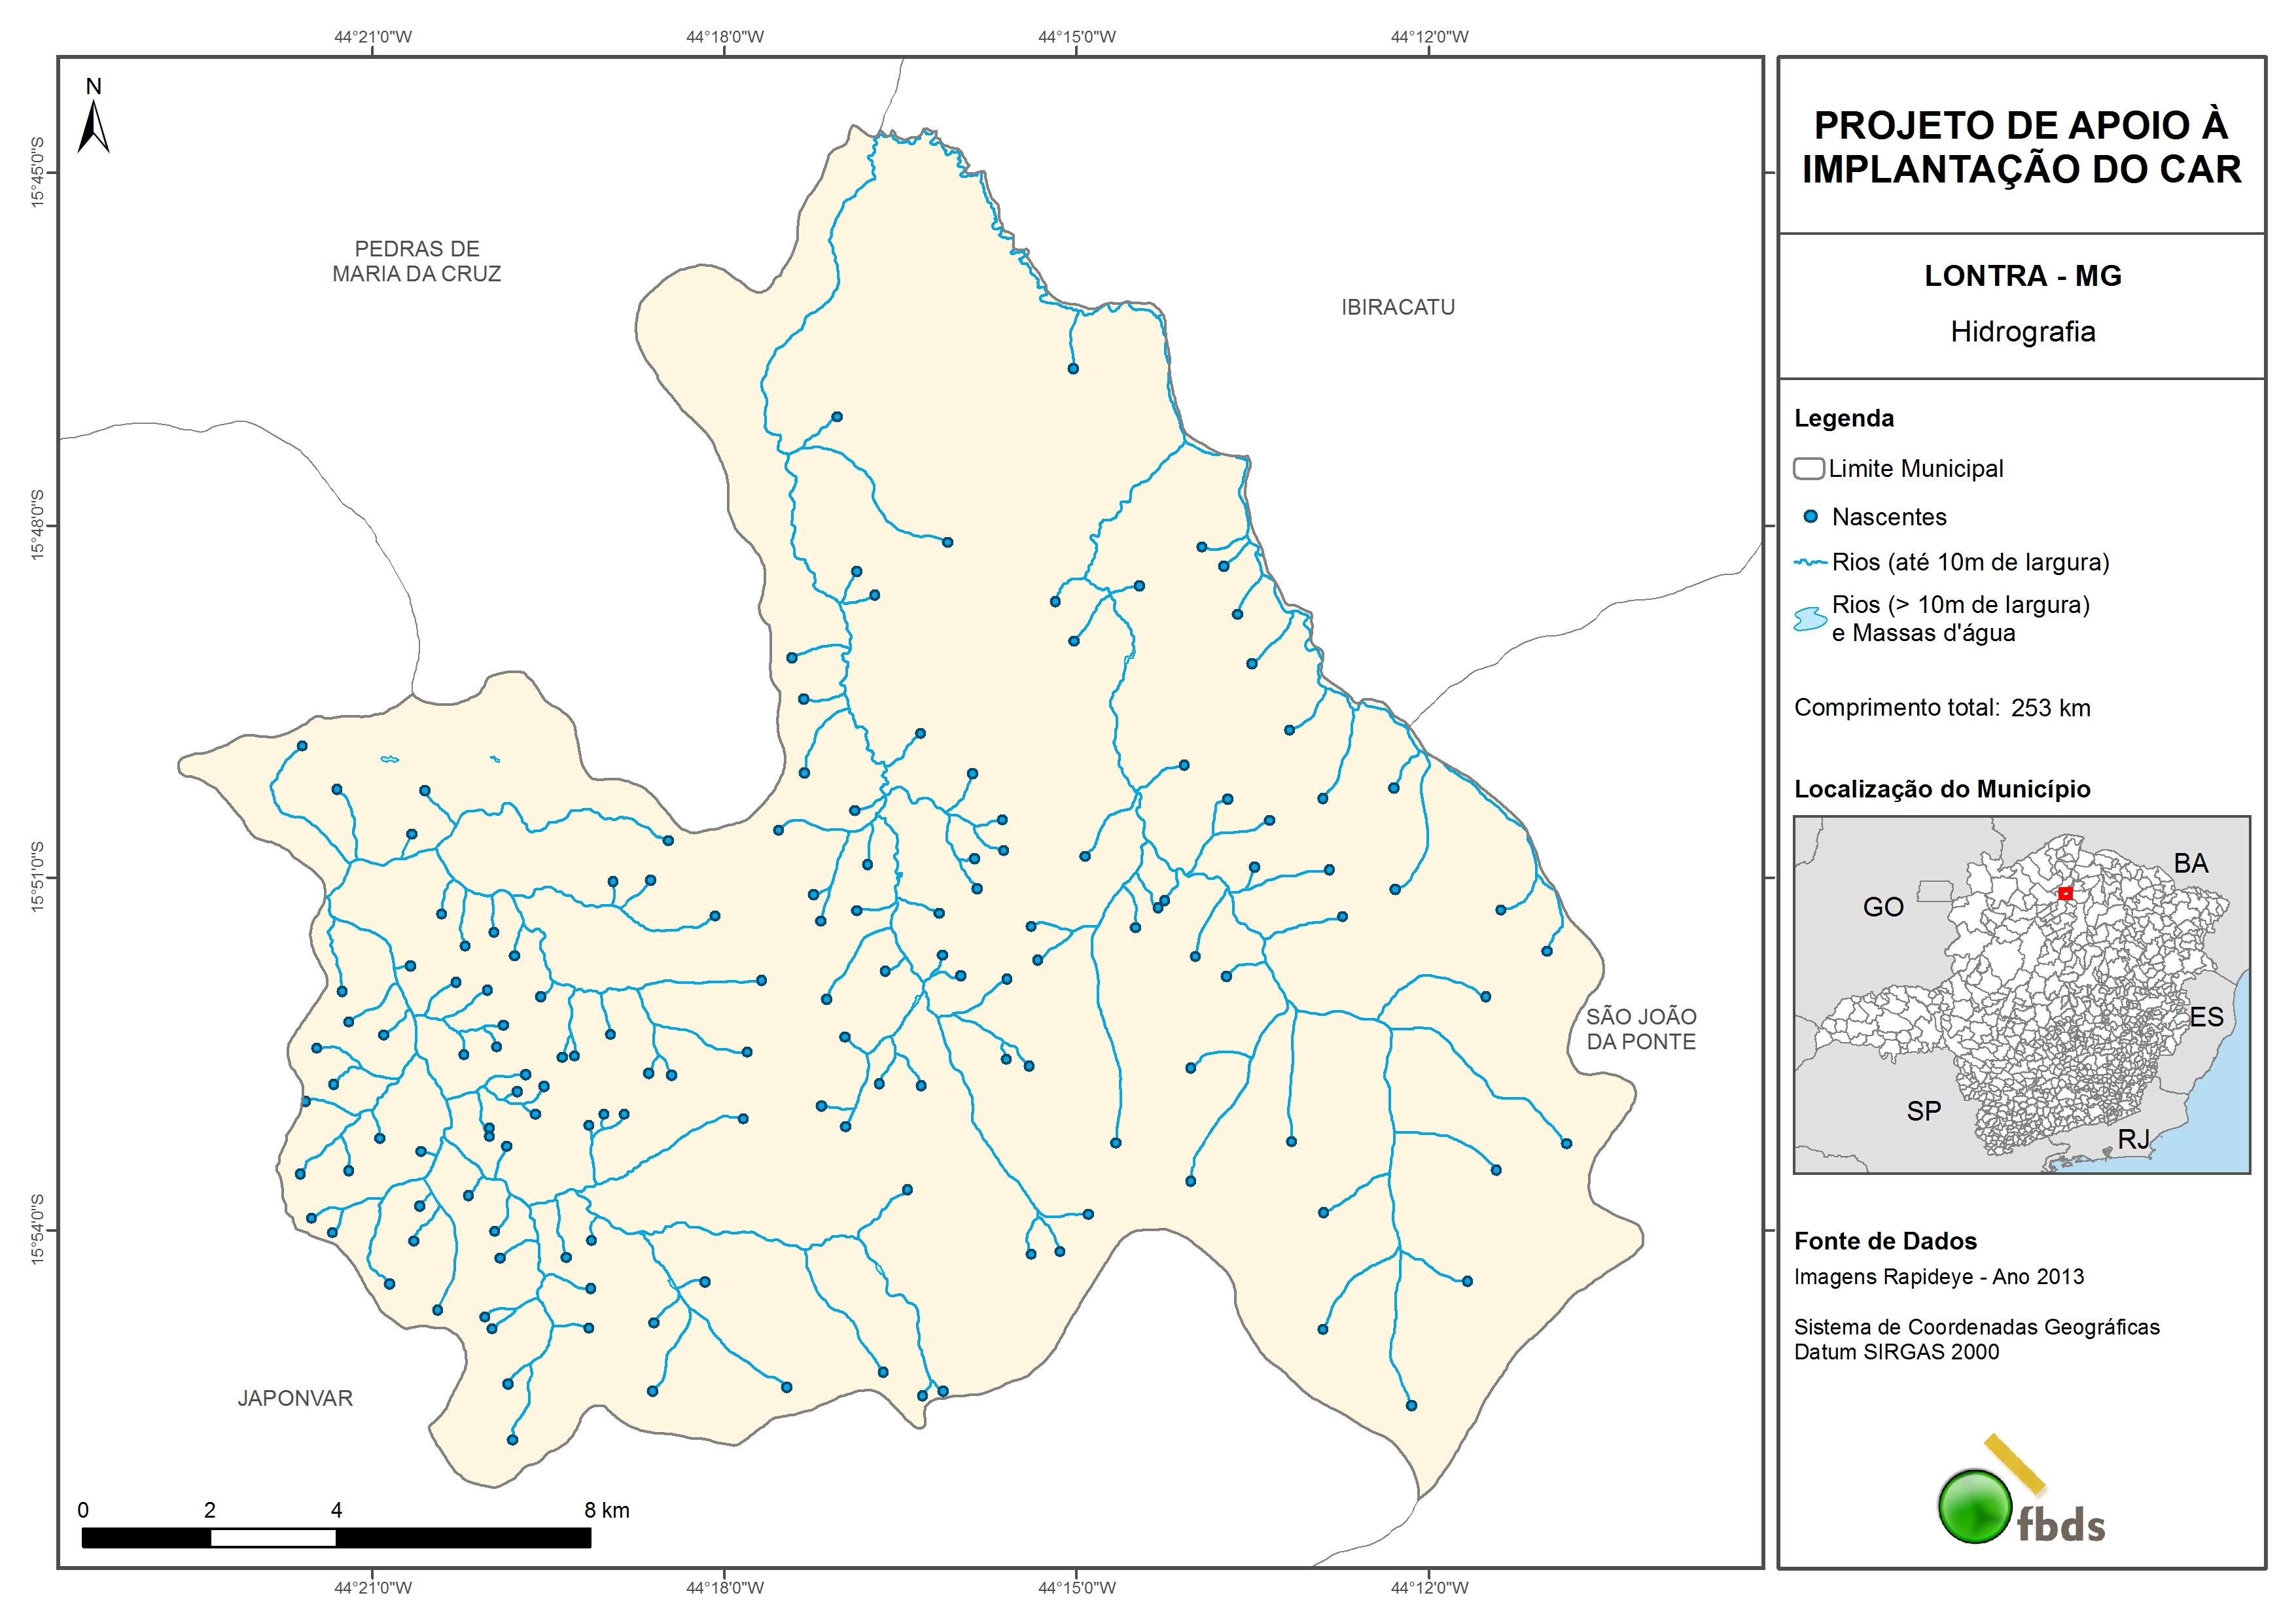Click the SÃO JOÃO DA PONTE label
2296x1623 pixels.
coord(1641,1029)
